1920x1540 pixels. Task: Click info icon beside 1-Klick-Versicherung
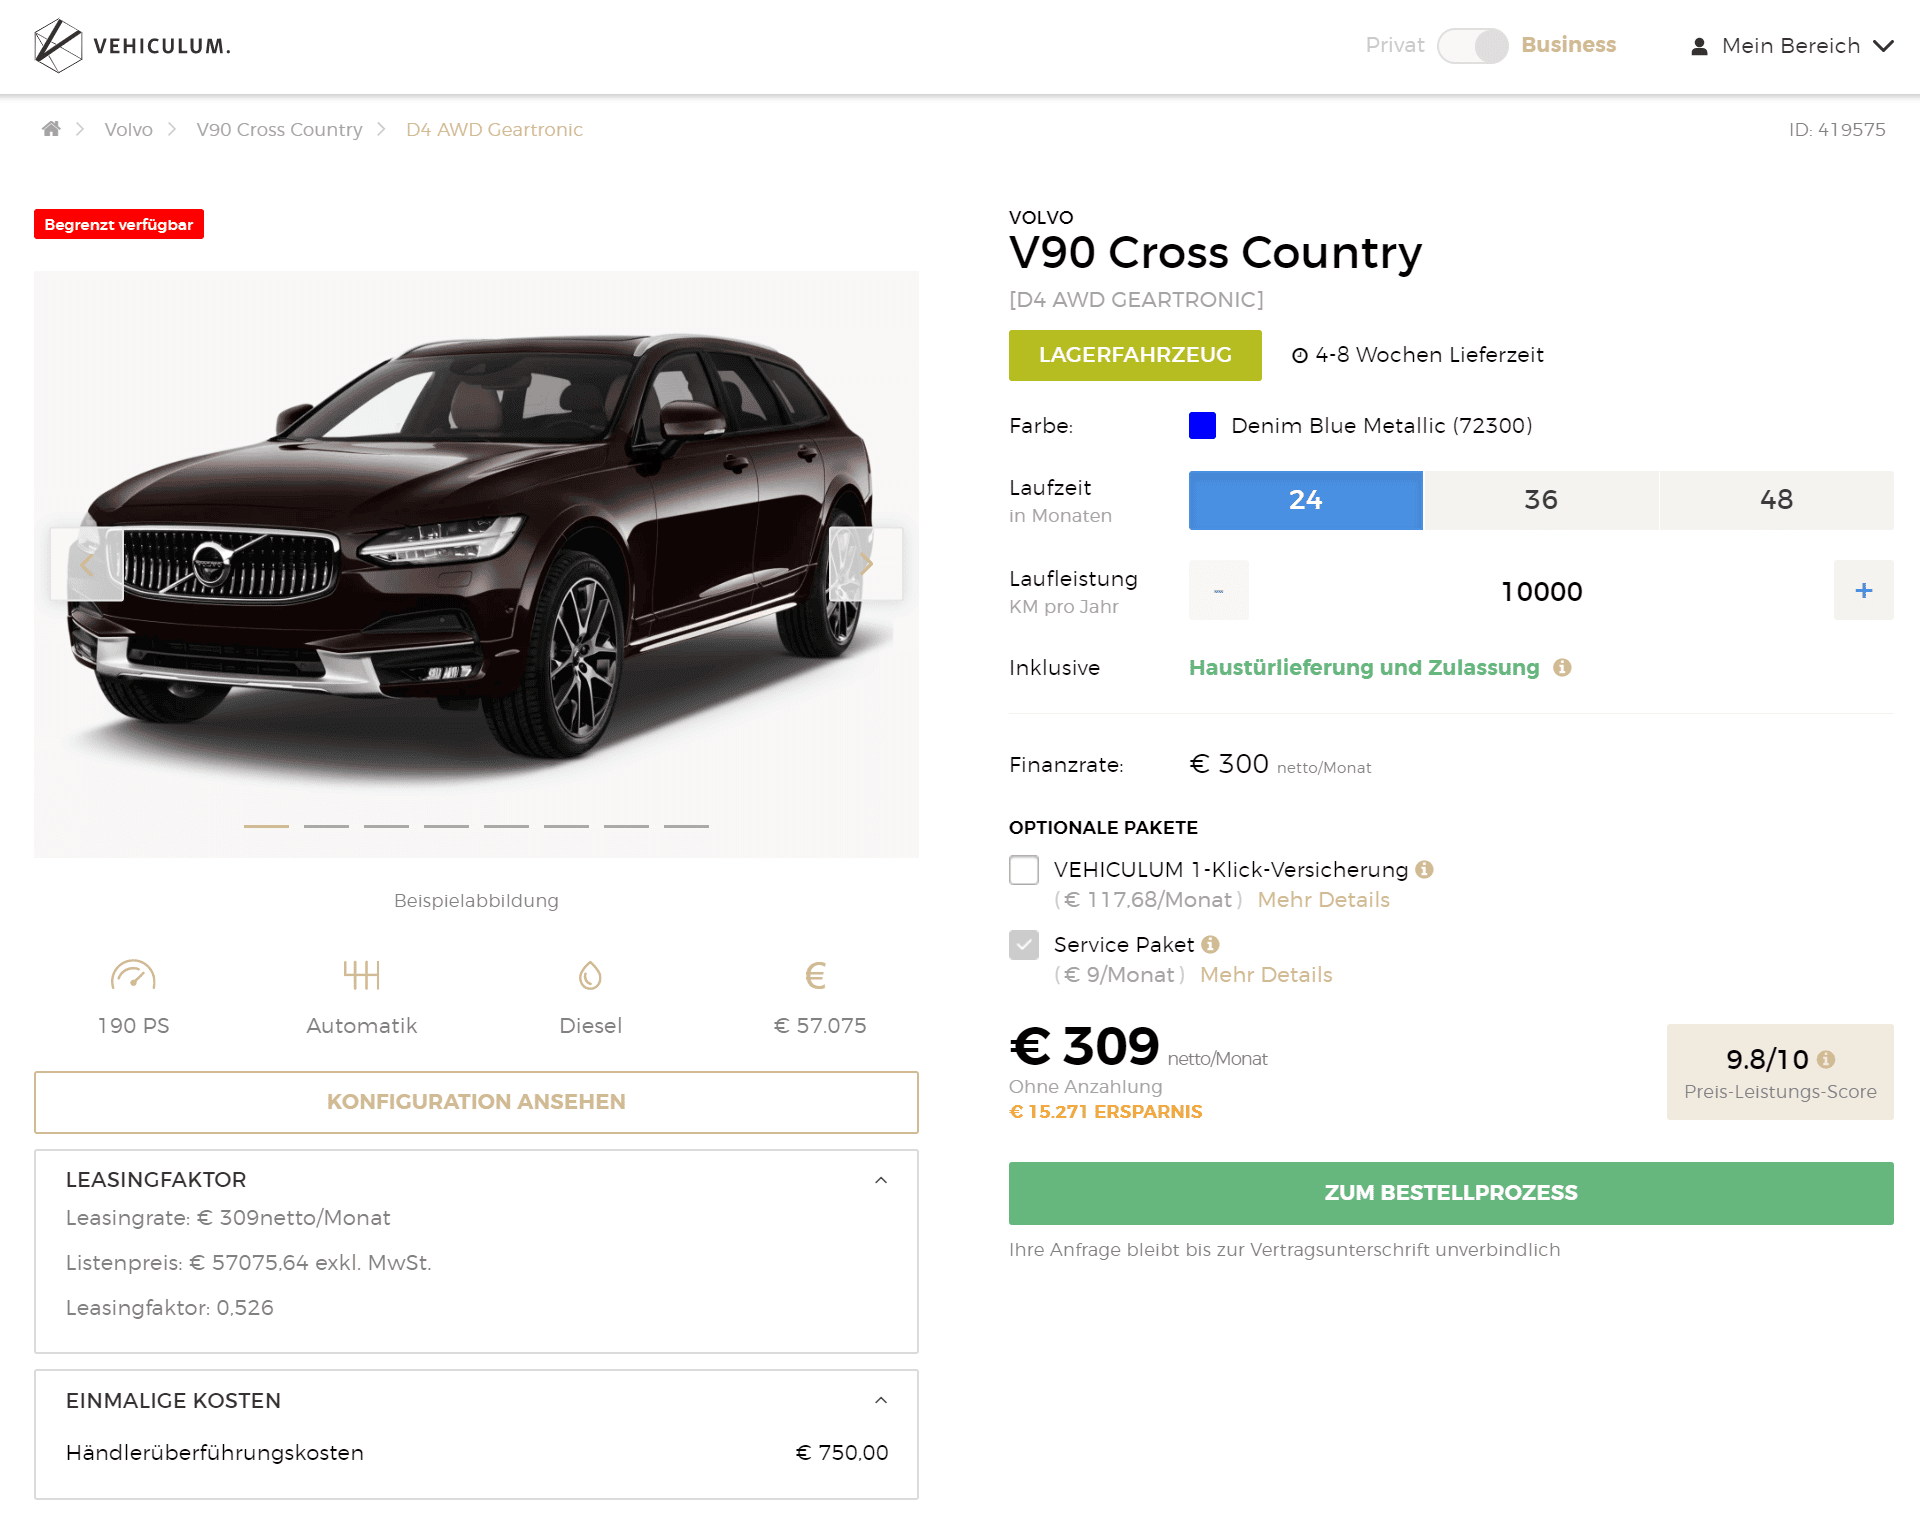pyautogui.click(x=1425, y=869)
